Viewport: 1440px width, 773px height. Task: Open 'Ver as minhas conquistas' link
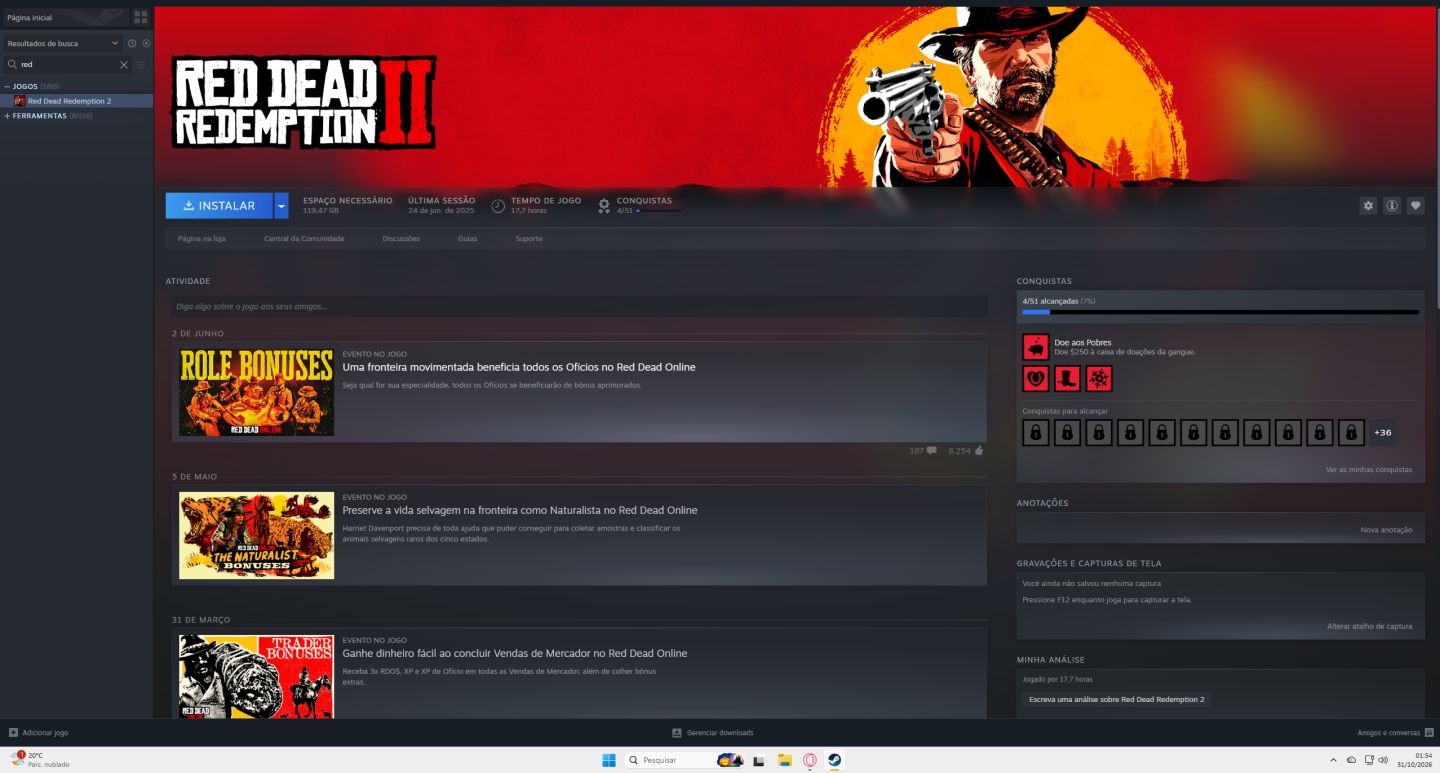click(x=1369, y=469)
